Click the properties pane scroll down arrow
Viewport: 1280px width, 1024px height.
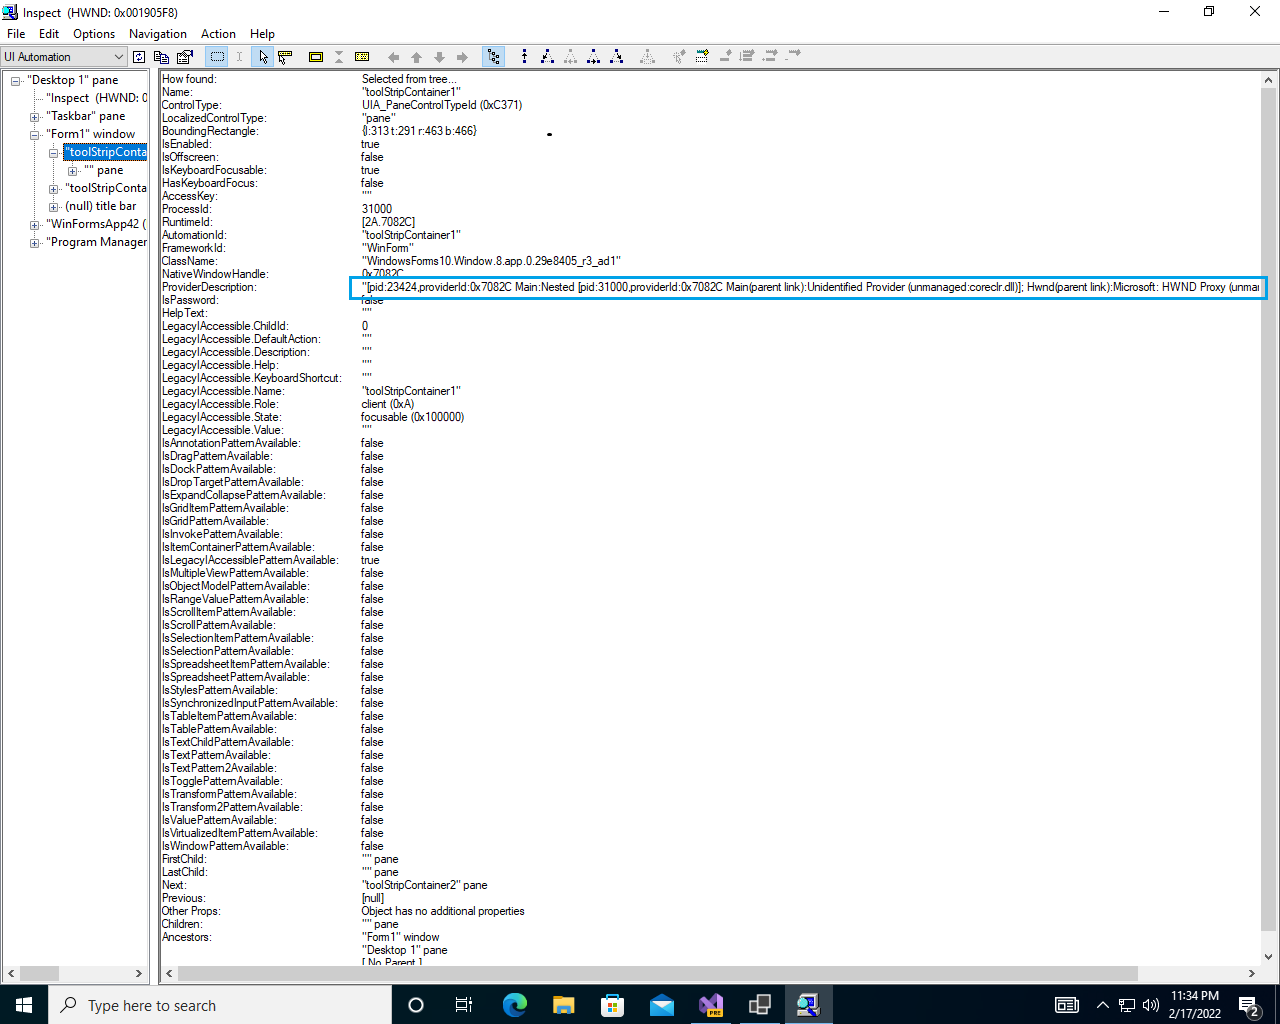click(x=1269, y=957)
